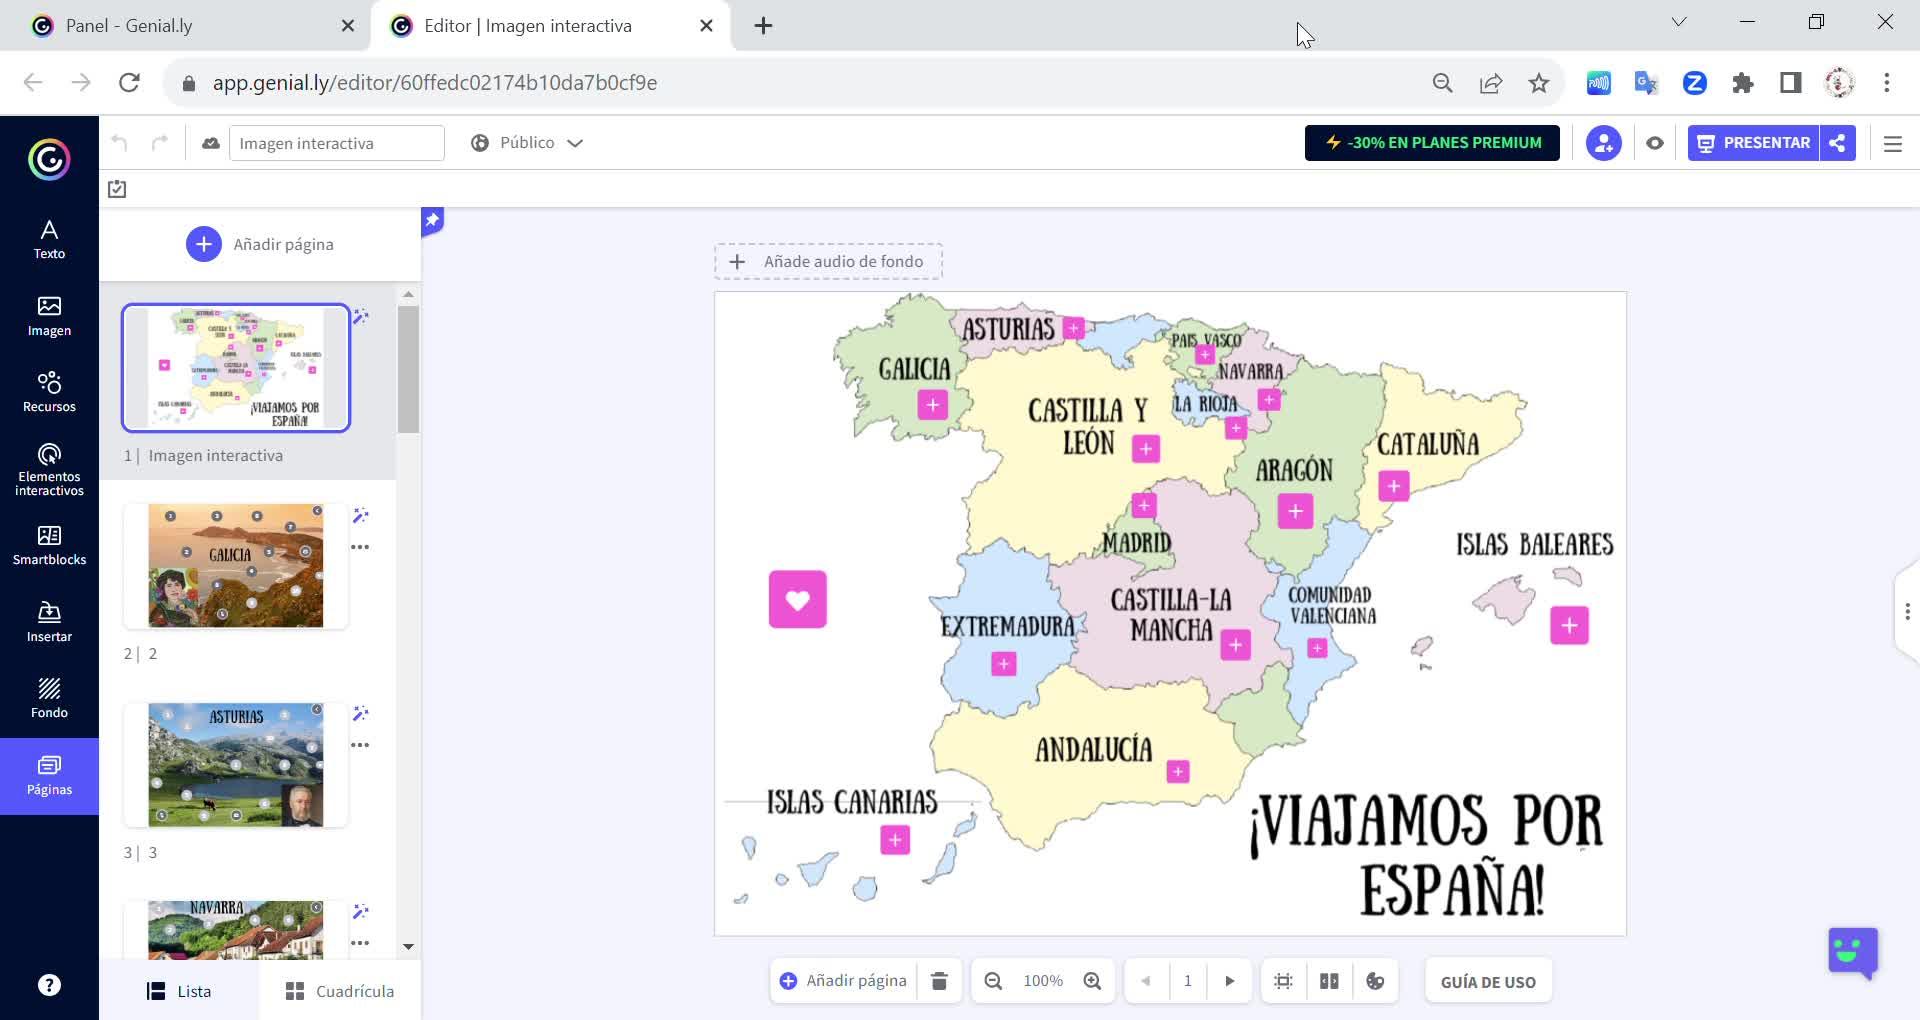The width and height of the screenshot is (1920, 1020).
Task: Click the plus marker on Extremadura
Action: (x=1004, y=664)
